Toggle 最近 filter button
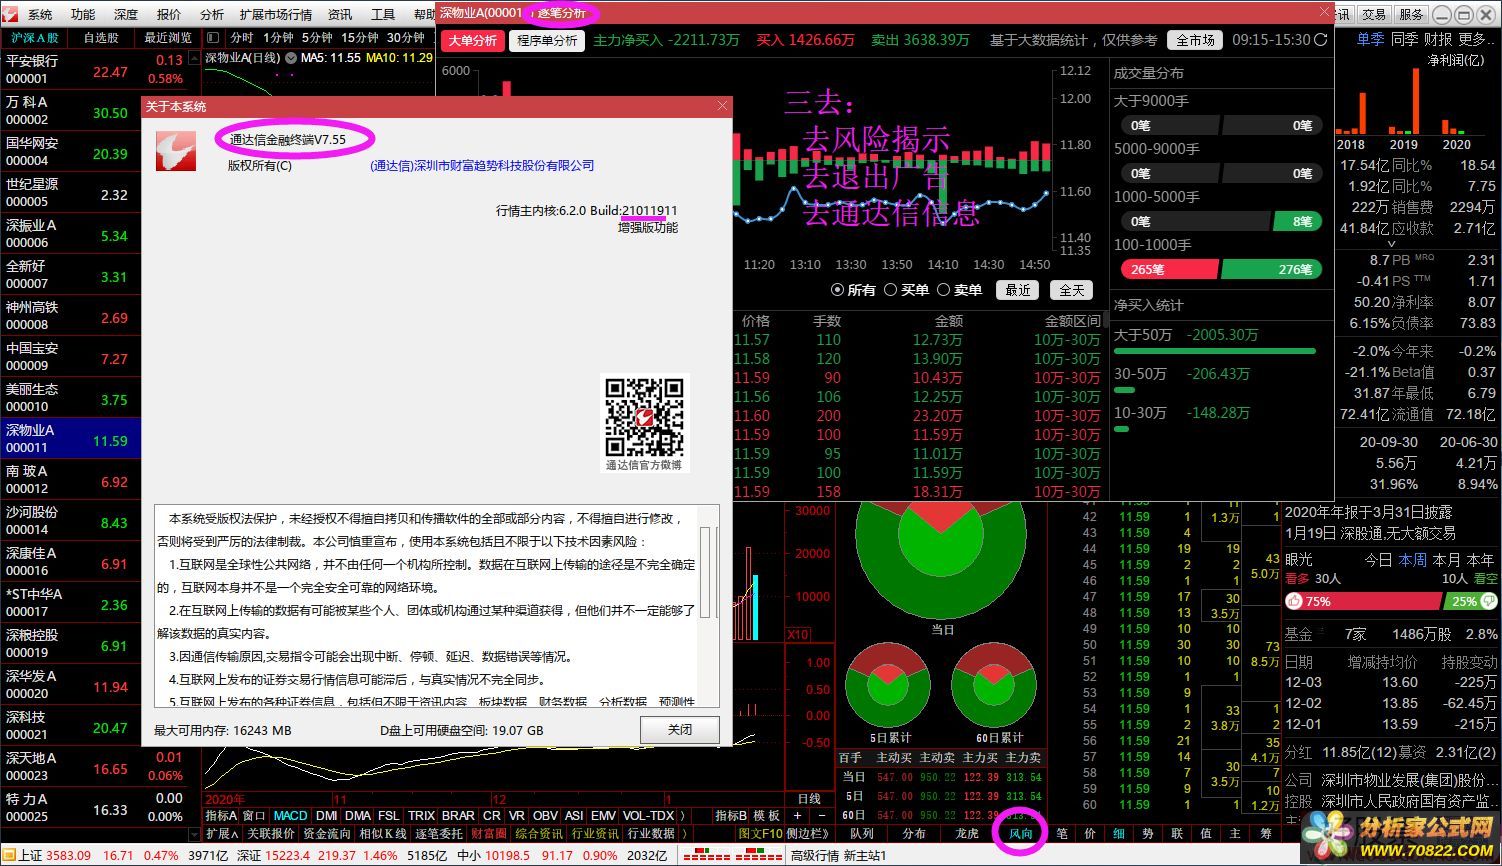 pos(1018,290)
